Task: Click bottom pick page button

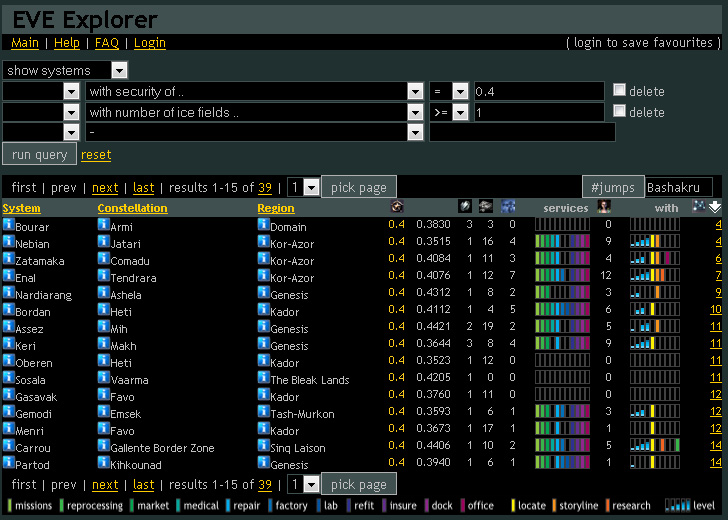Action: pyautogui.click(x=358, y=484)
